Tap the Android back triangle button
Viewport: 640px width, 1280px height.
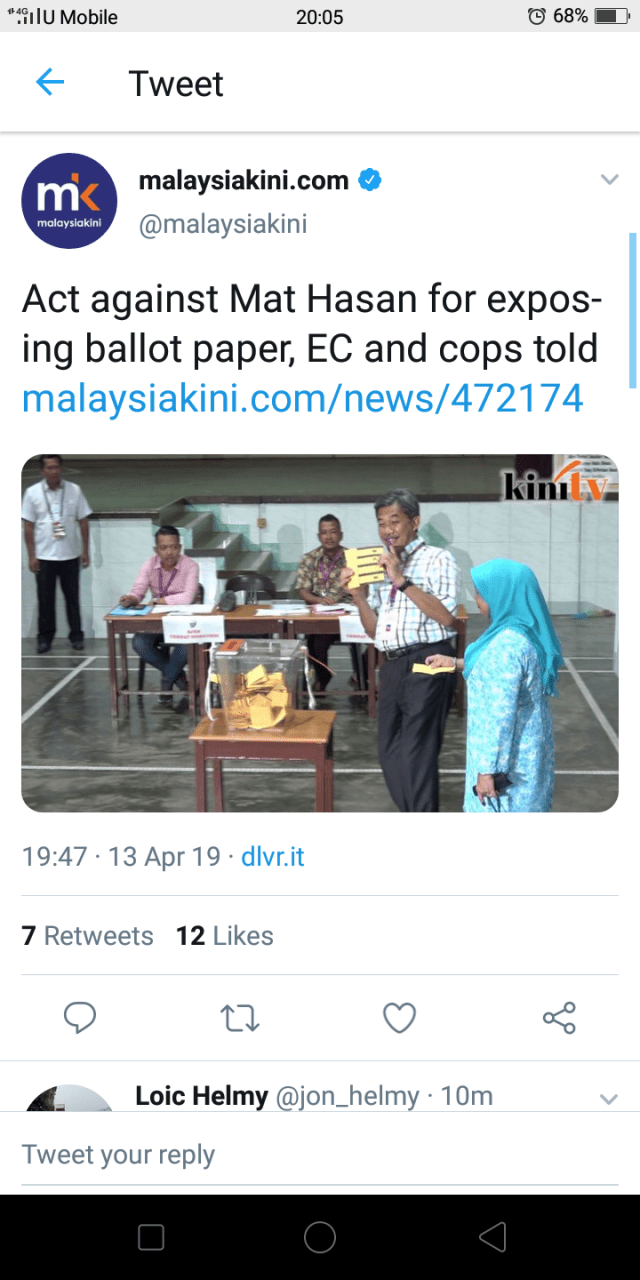(492, 1237)
